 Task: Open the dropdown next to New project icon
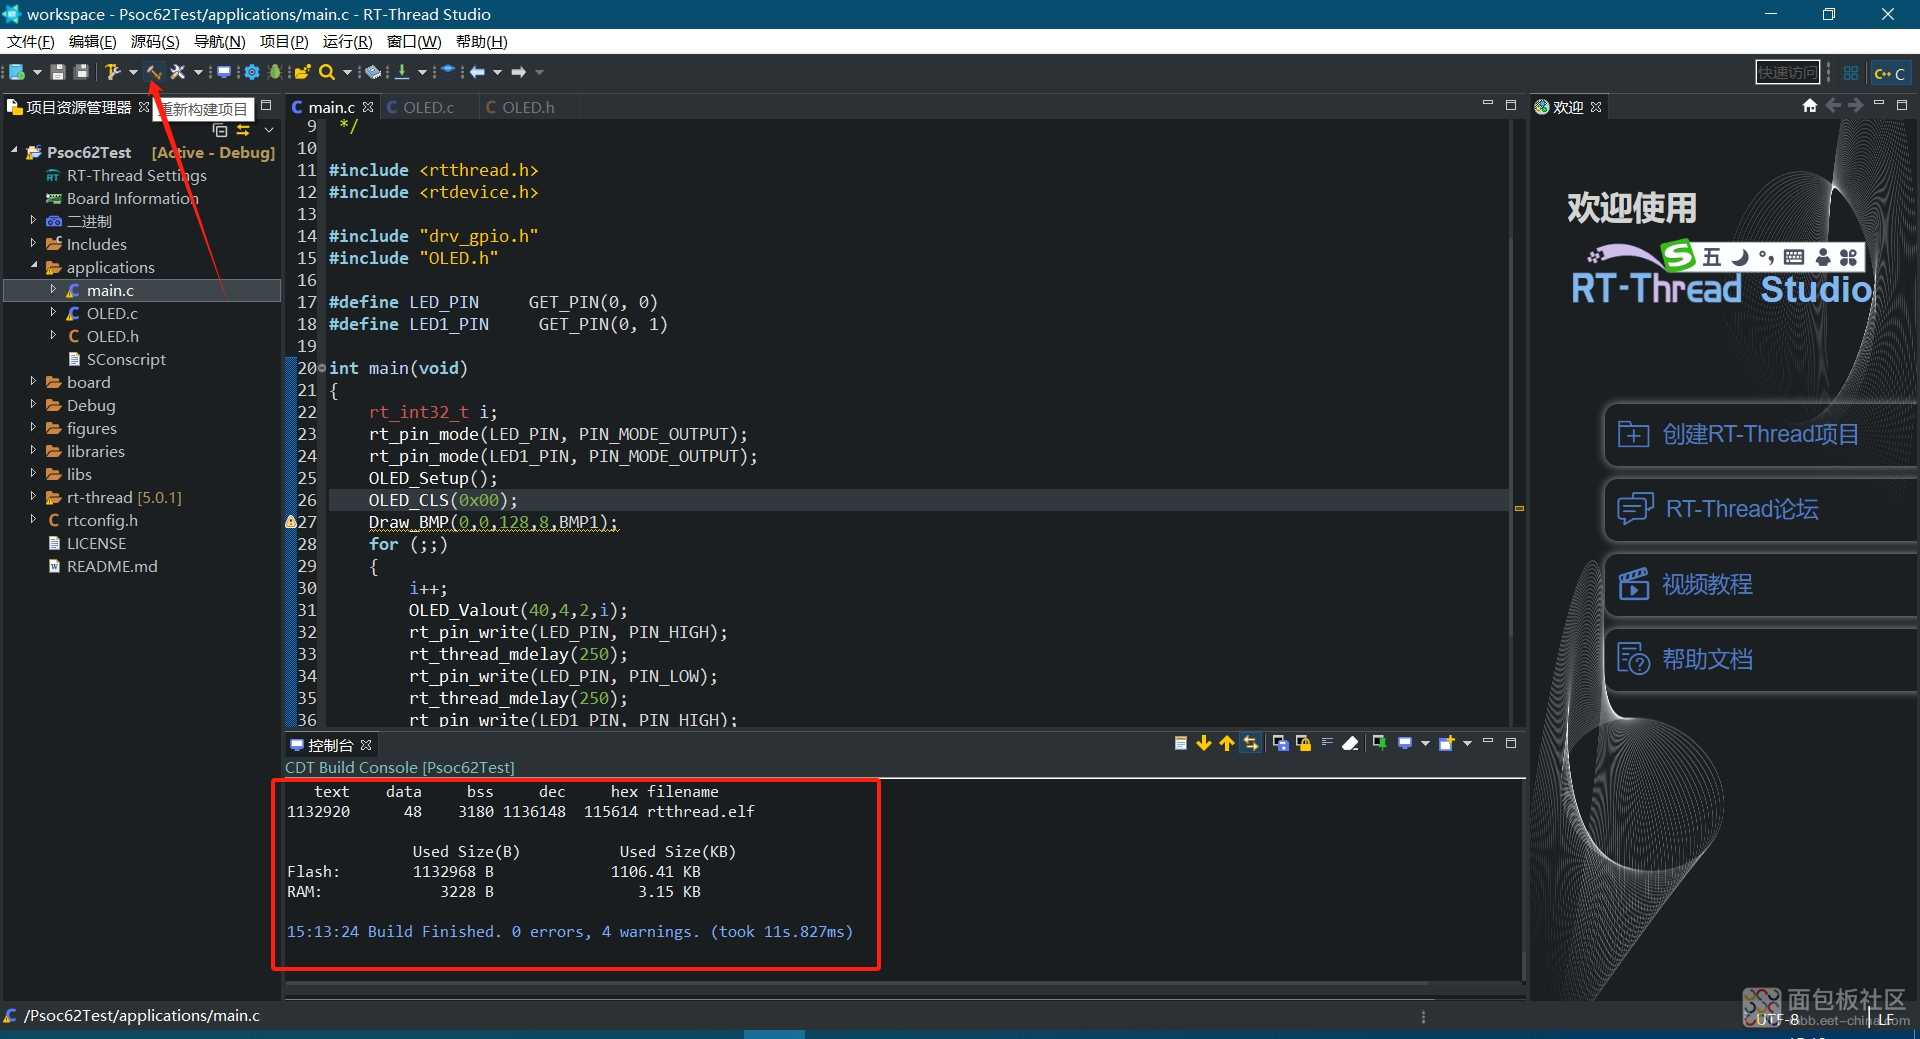(x=37, y=72)
